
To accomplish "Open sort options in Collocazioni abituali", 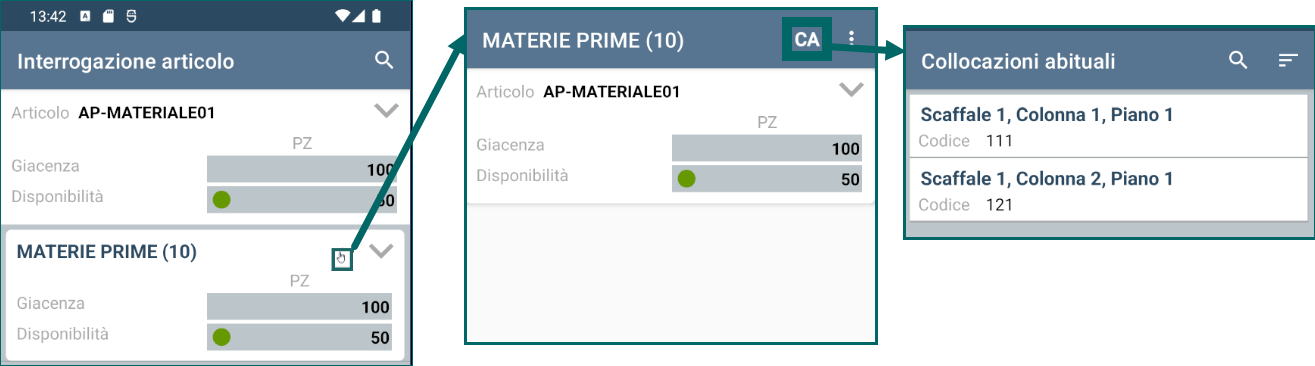I will (1288, 61).
